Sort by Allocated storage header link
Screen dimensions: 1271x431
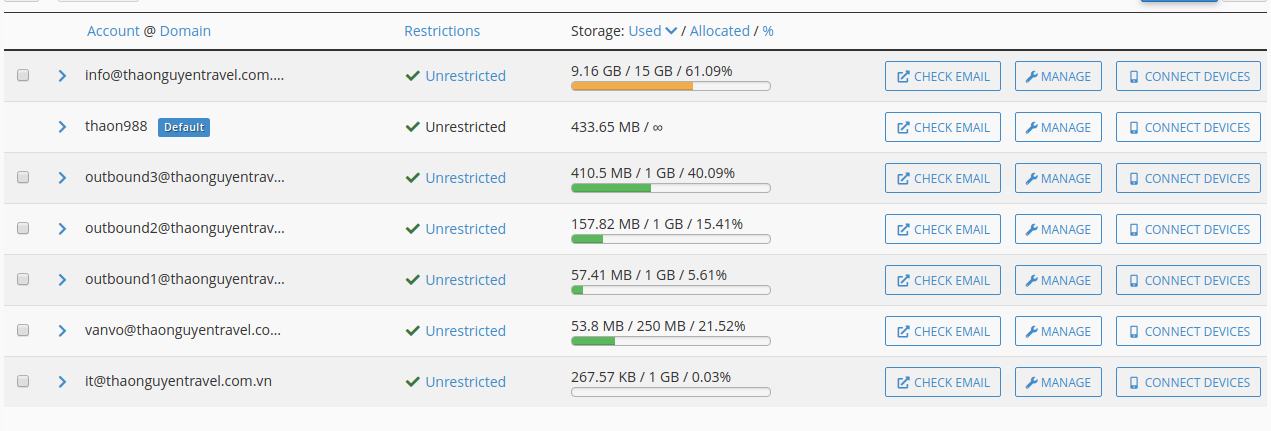720,31
